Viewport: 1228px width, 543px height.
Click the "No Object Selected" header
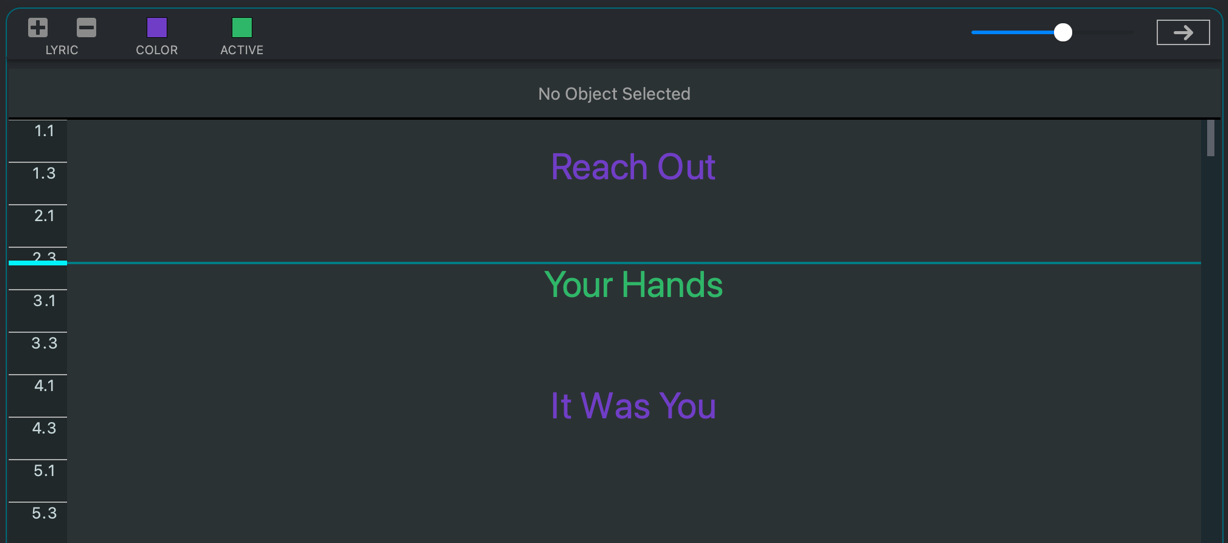[x=614, y=94]
